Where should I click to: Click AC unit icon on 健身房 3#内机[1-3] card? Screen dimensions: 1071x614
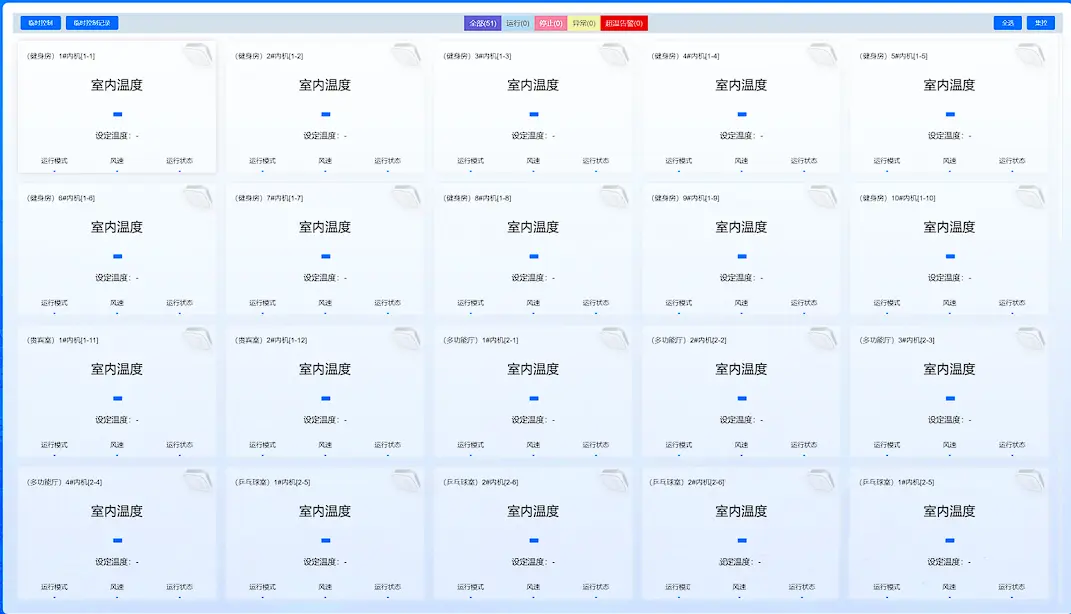coord(614,55)
